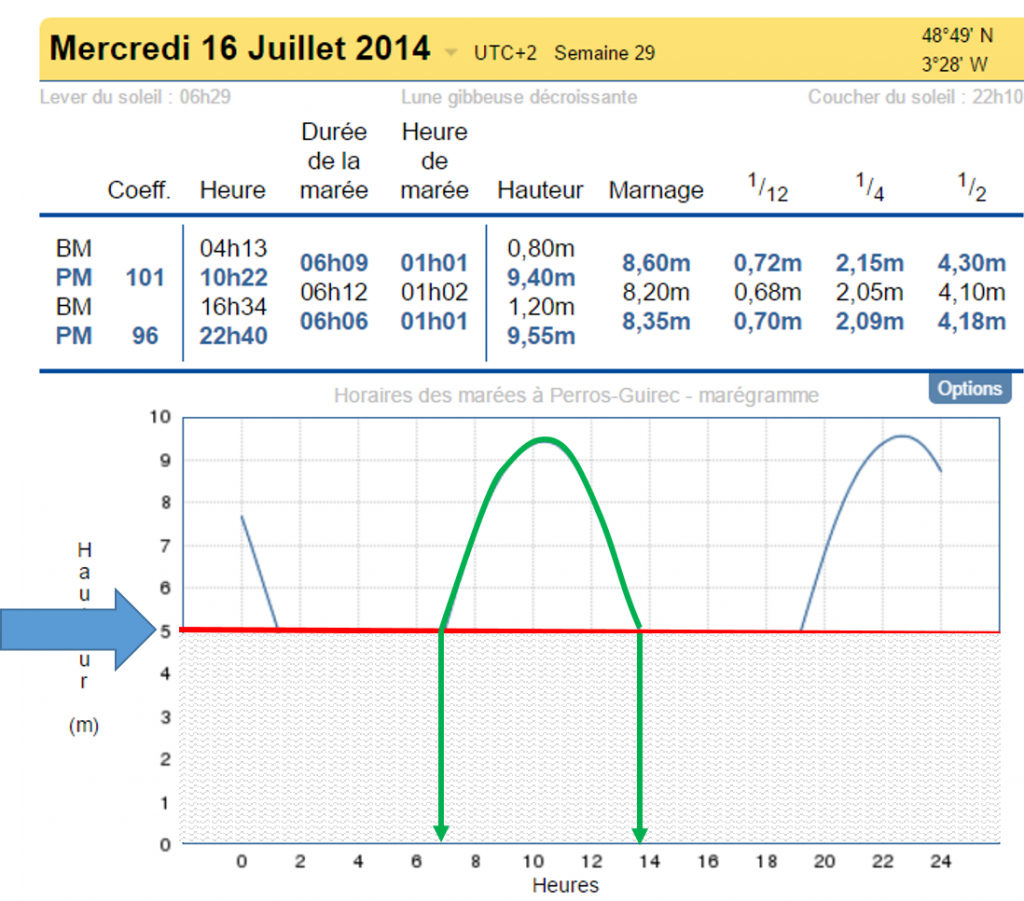
Task: Select the coefficient value 96
Action: [145, 336]
